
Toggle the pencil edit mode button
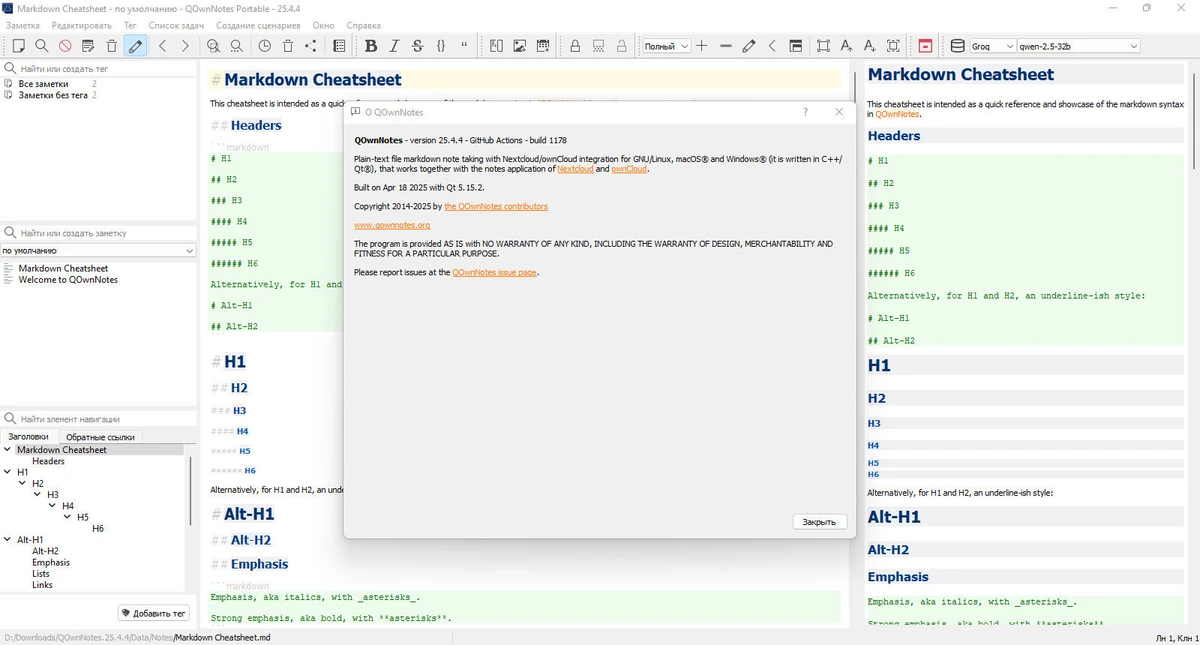[x=135, y=46]
